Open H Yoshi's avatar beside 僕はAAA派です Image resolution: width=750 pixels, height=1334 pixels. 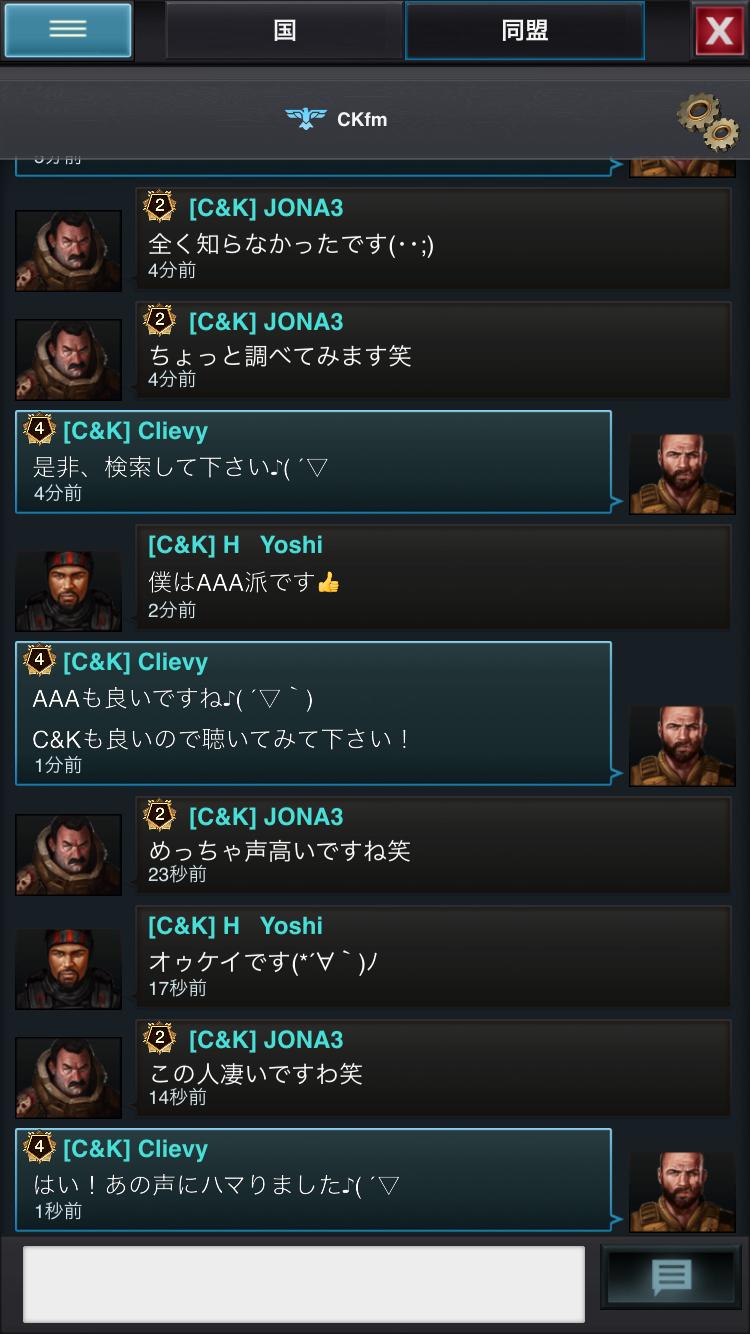pos(68,591)
